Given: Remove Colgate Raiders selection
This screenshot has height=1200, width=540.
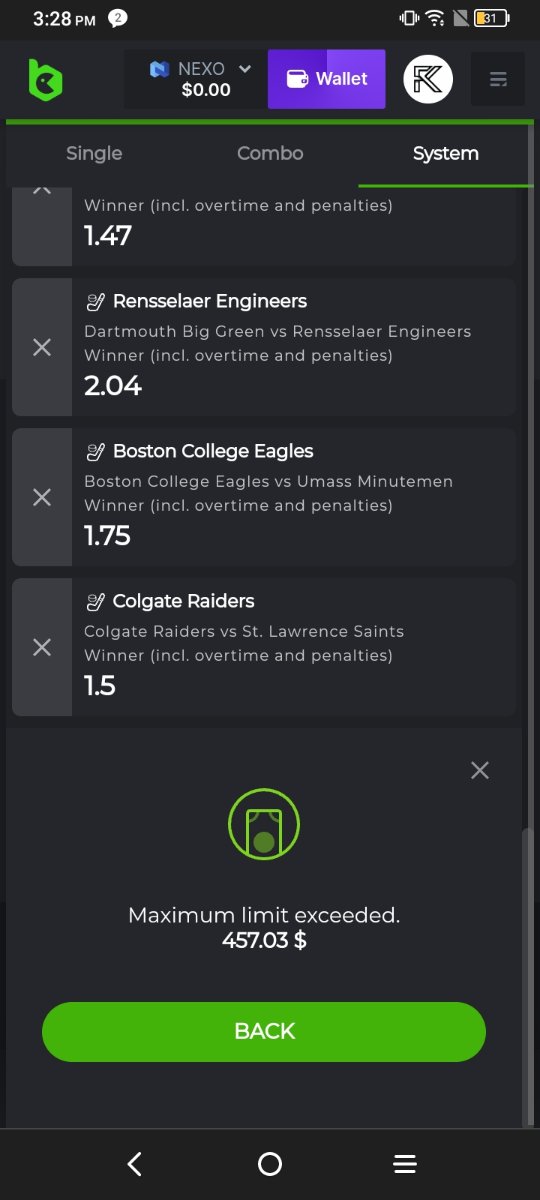Looking at the screenshot, I should pos(42,647).
